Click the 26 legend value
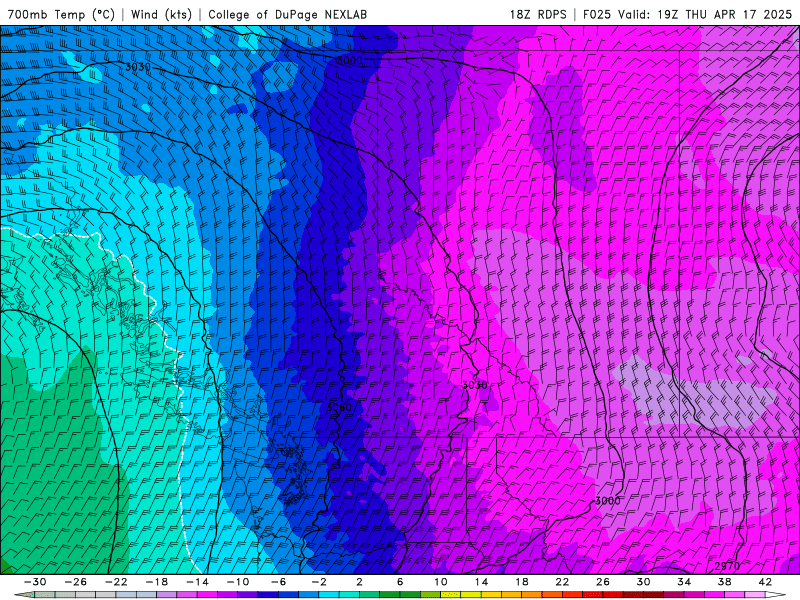 click(603, 582)
